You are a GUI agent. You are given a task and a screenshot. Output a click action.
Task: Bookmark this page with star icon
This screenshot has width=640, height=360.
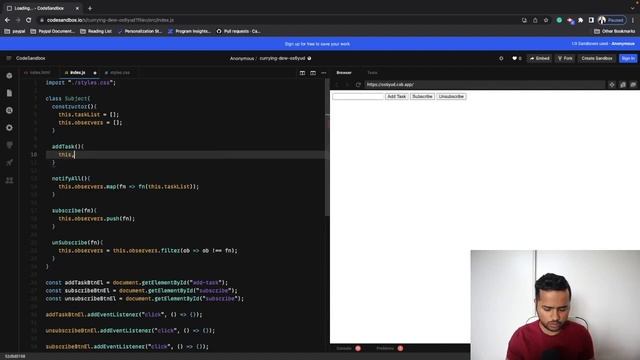[x=546, y=20]
